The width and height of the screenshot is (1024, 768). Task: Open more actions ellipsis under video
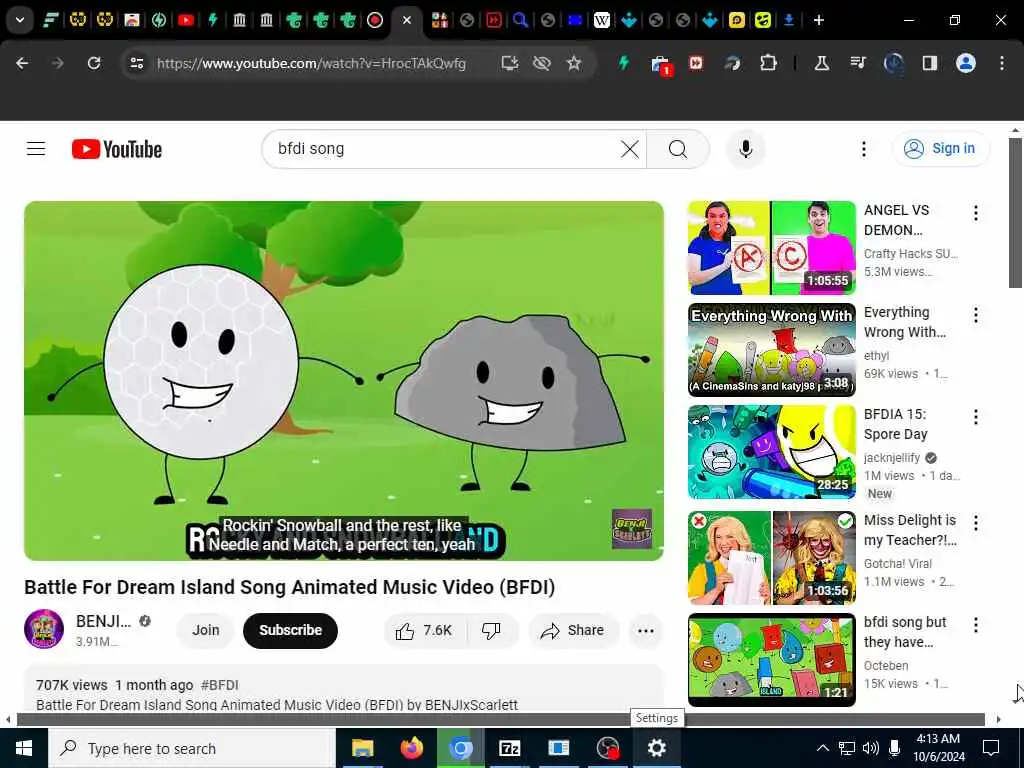pyautogui.click(x=645, y=630)
